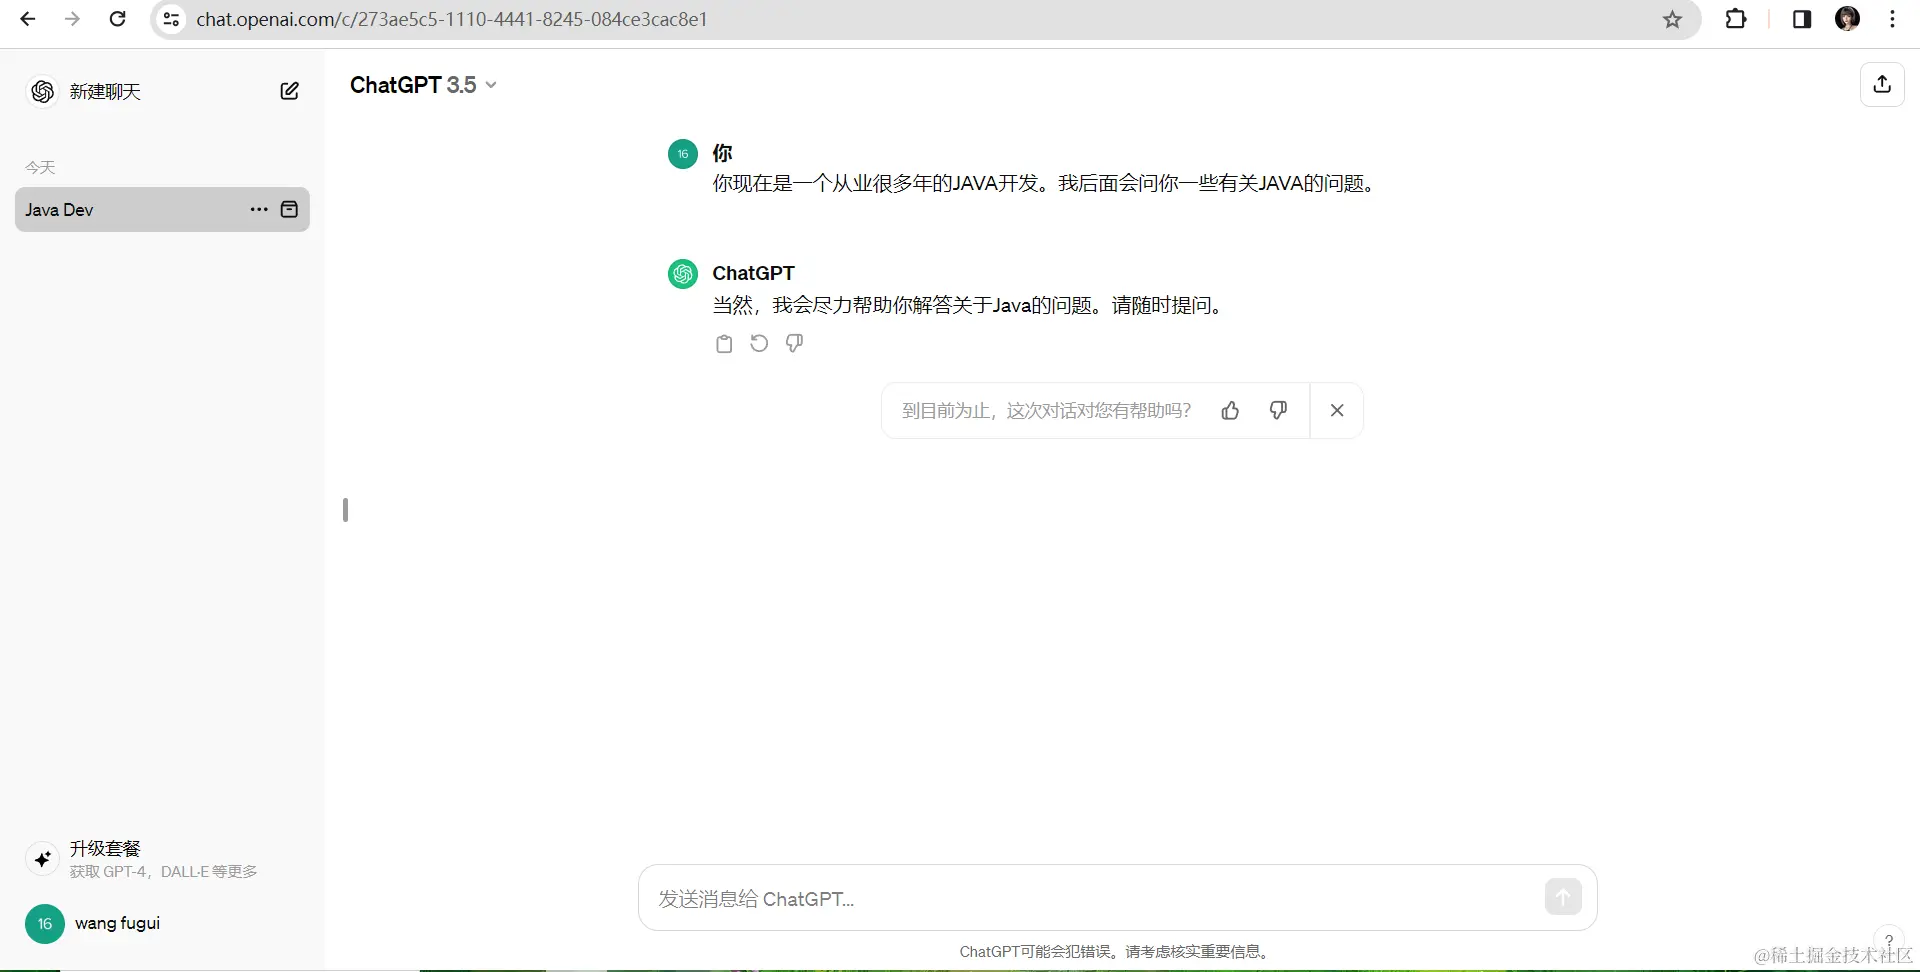The image size is (1920, 972).
Task: Click the ChatGPT name above the reply
Action: coord(753,273)
